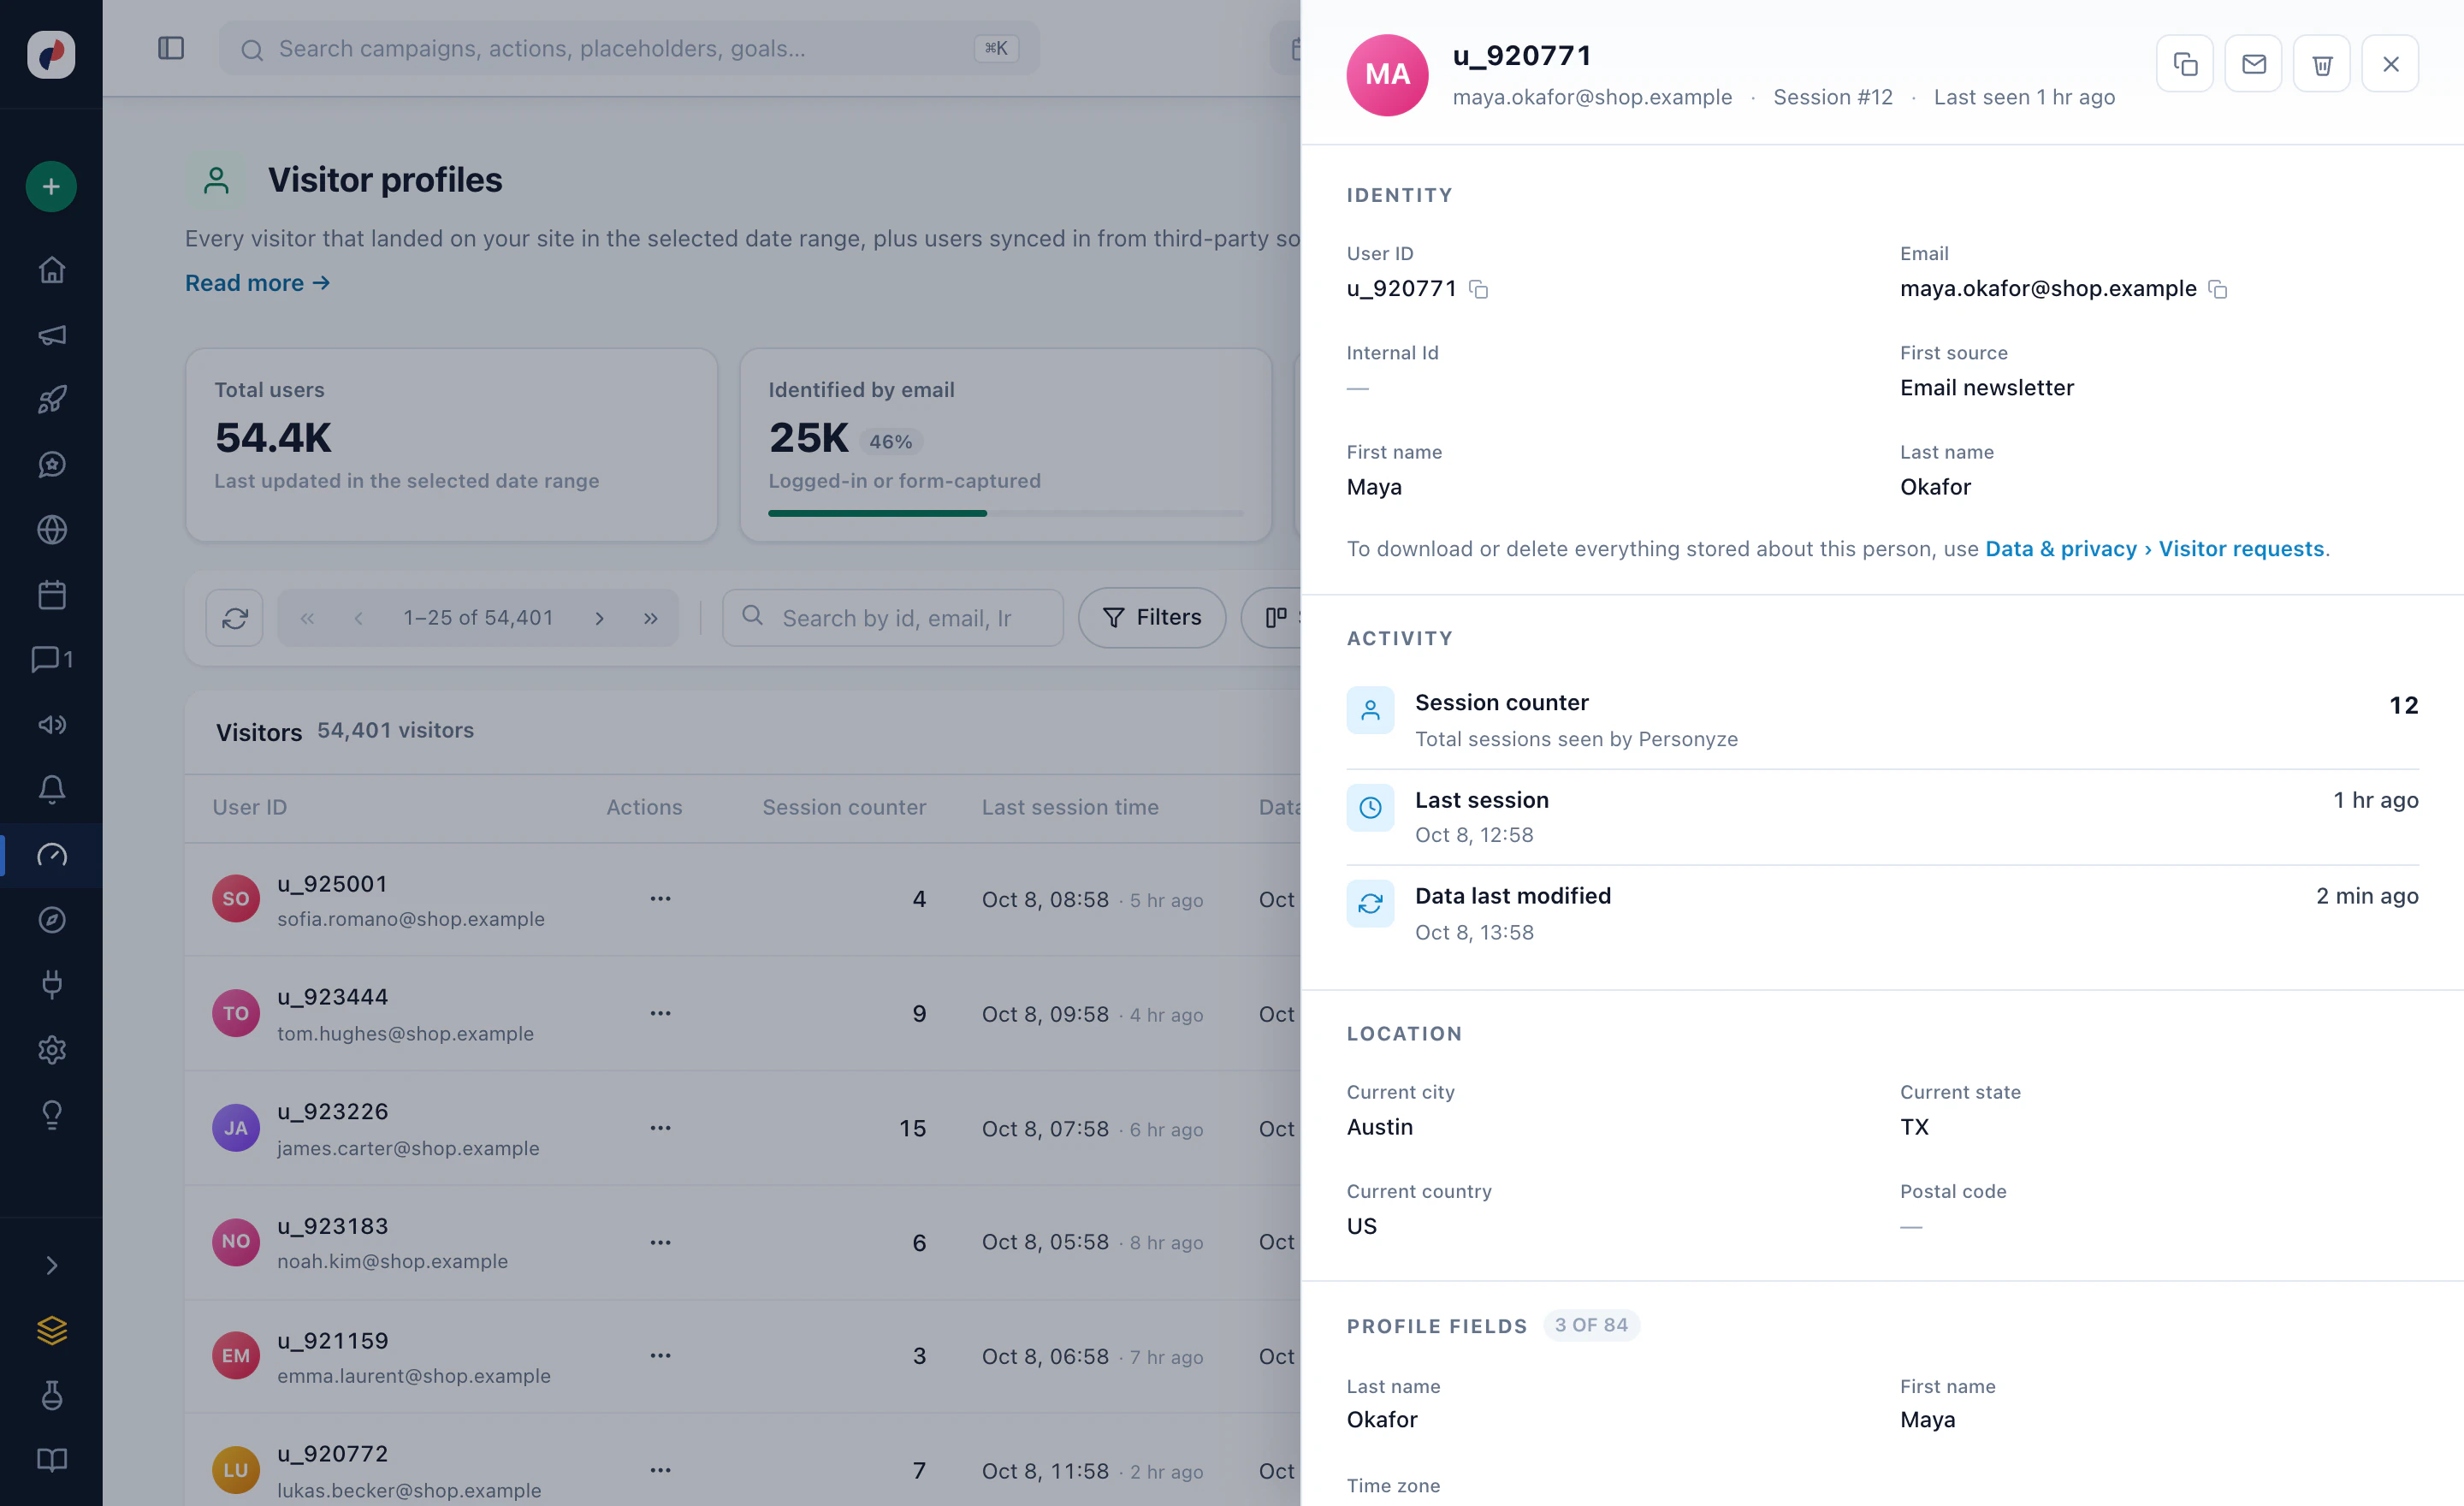Image resolution: width=2464 pixels, height=1506 pixels.
Task: Open the plug integrations icon
Action: [51, 985]
